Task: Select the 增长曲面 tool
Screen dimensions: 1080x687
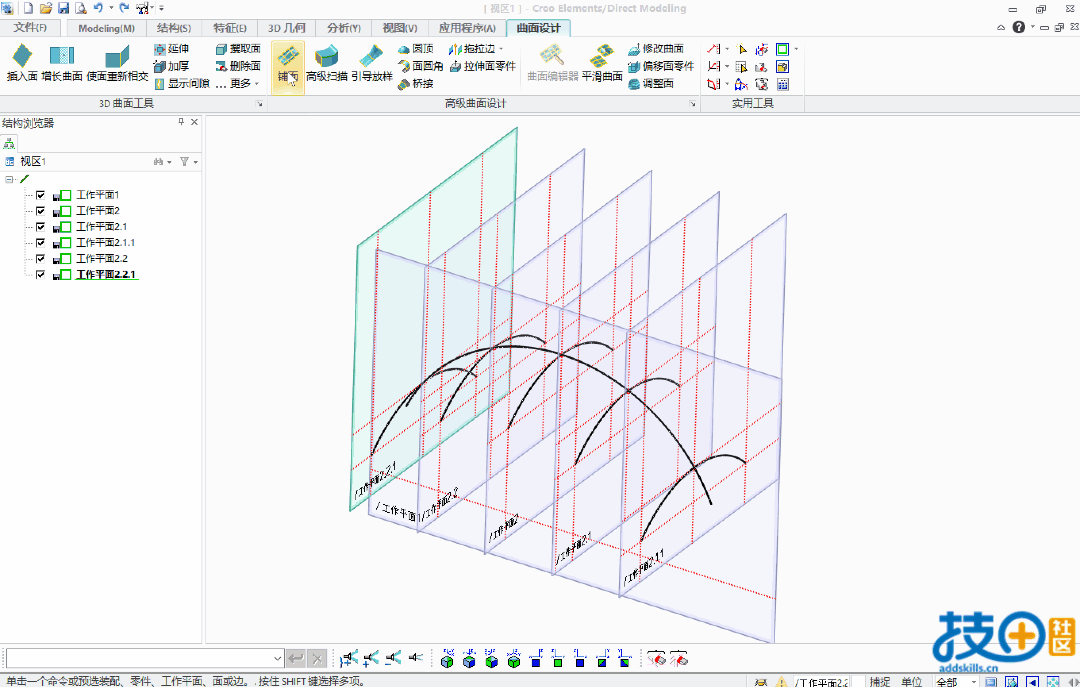Action: (61, 63)
